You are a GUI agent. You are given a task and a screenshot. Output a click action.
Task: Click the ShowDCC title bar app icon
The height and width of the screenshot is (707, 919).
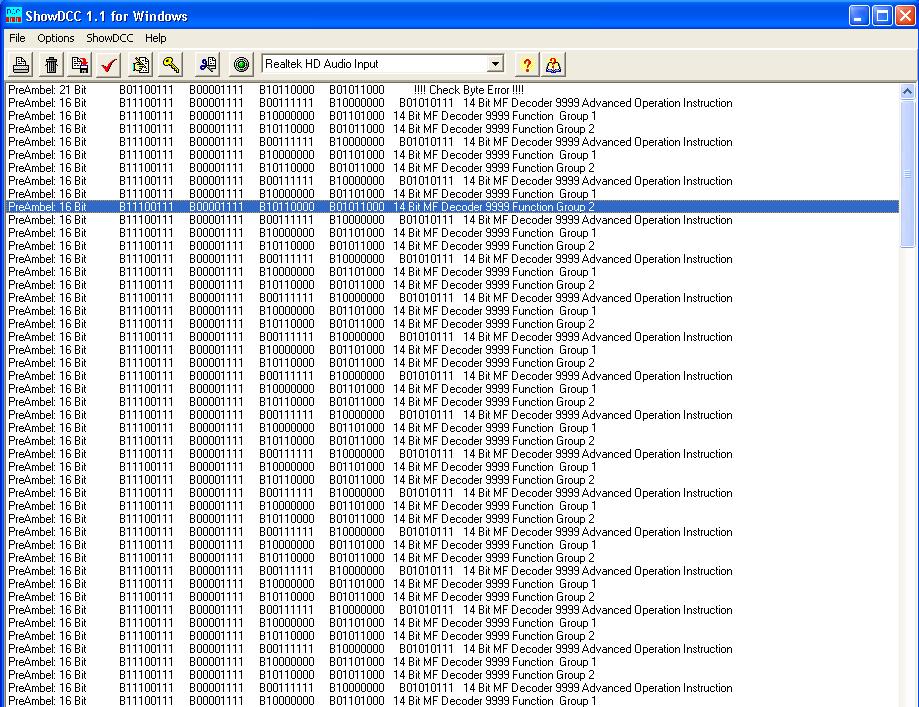[13, 16]
